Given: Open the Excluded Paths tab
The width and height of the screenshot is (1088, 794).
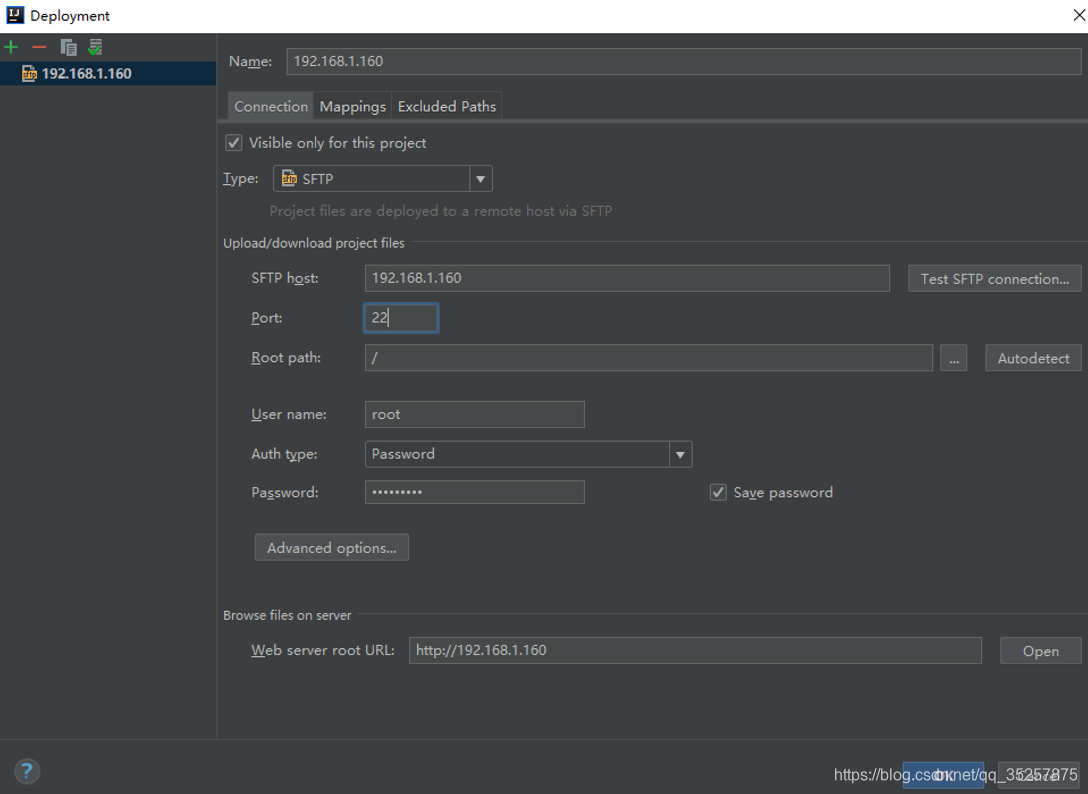Looking at the screenshot, I should coord(447,106).
